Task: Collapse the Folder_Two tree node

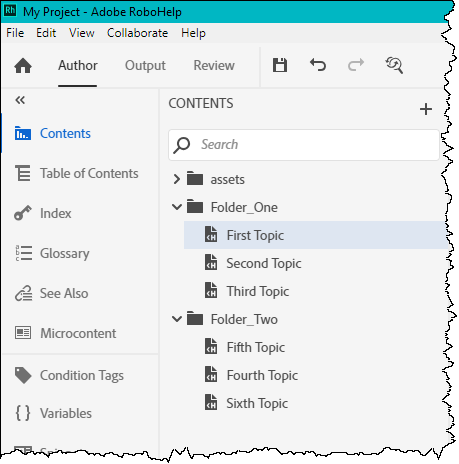Action: pos(177,319)
